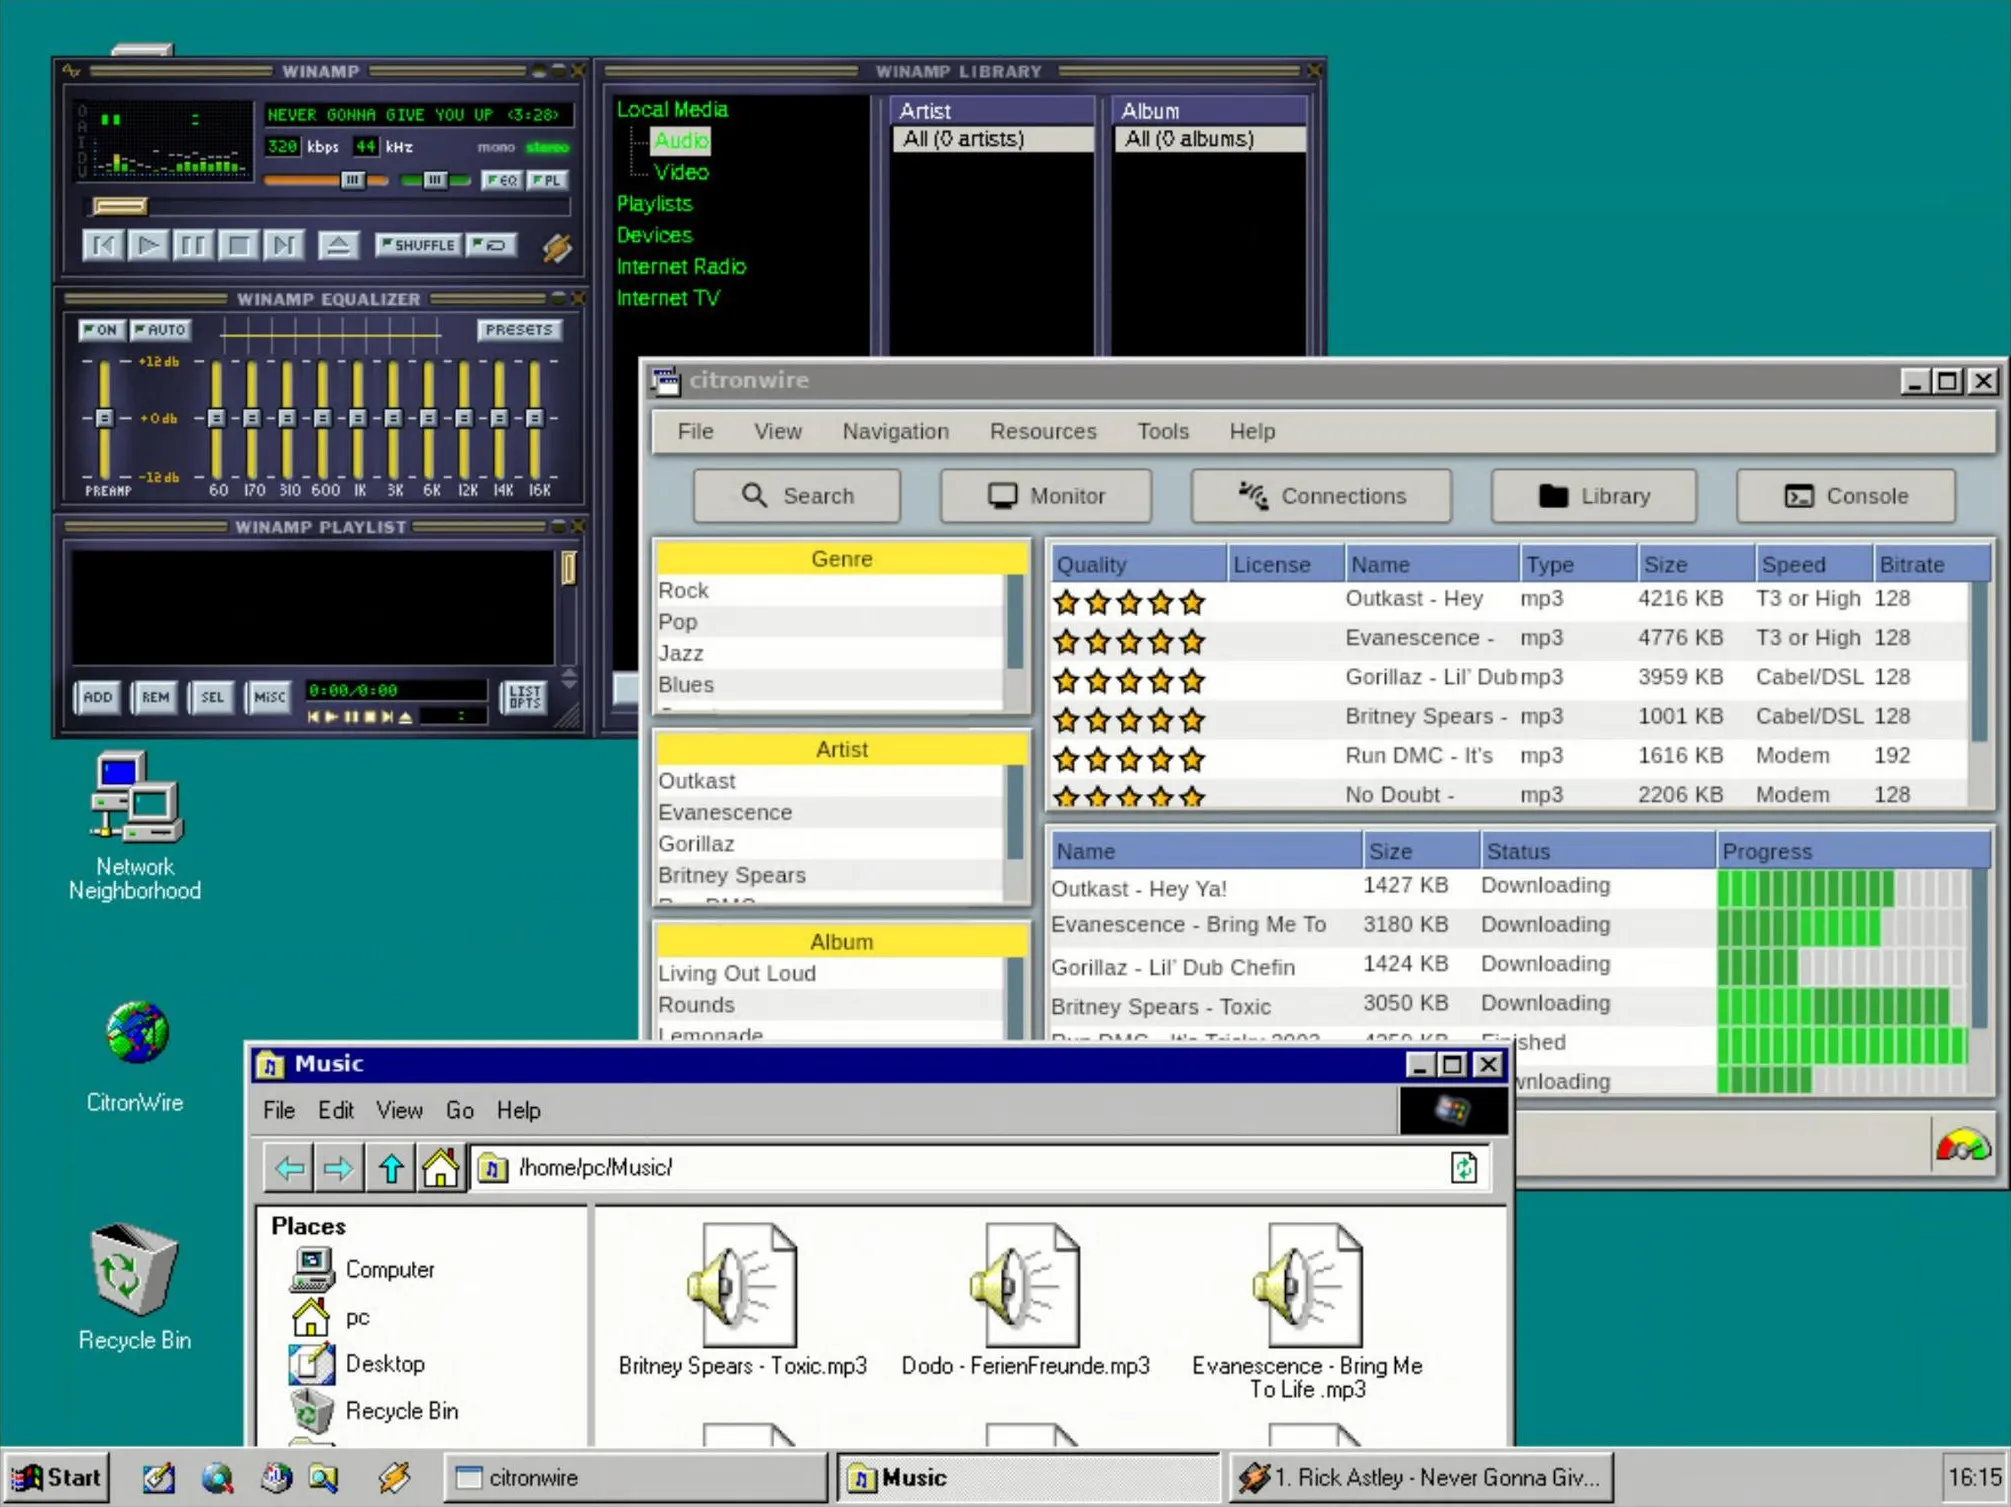Click the Up folder icon in Music window

click(x=390, y=1167)
